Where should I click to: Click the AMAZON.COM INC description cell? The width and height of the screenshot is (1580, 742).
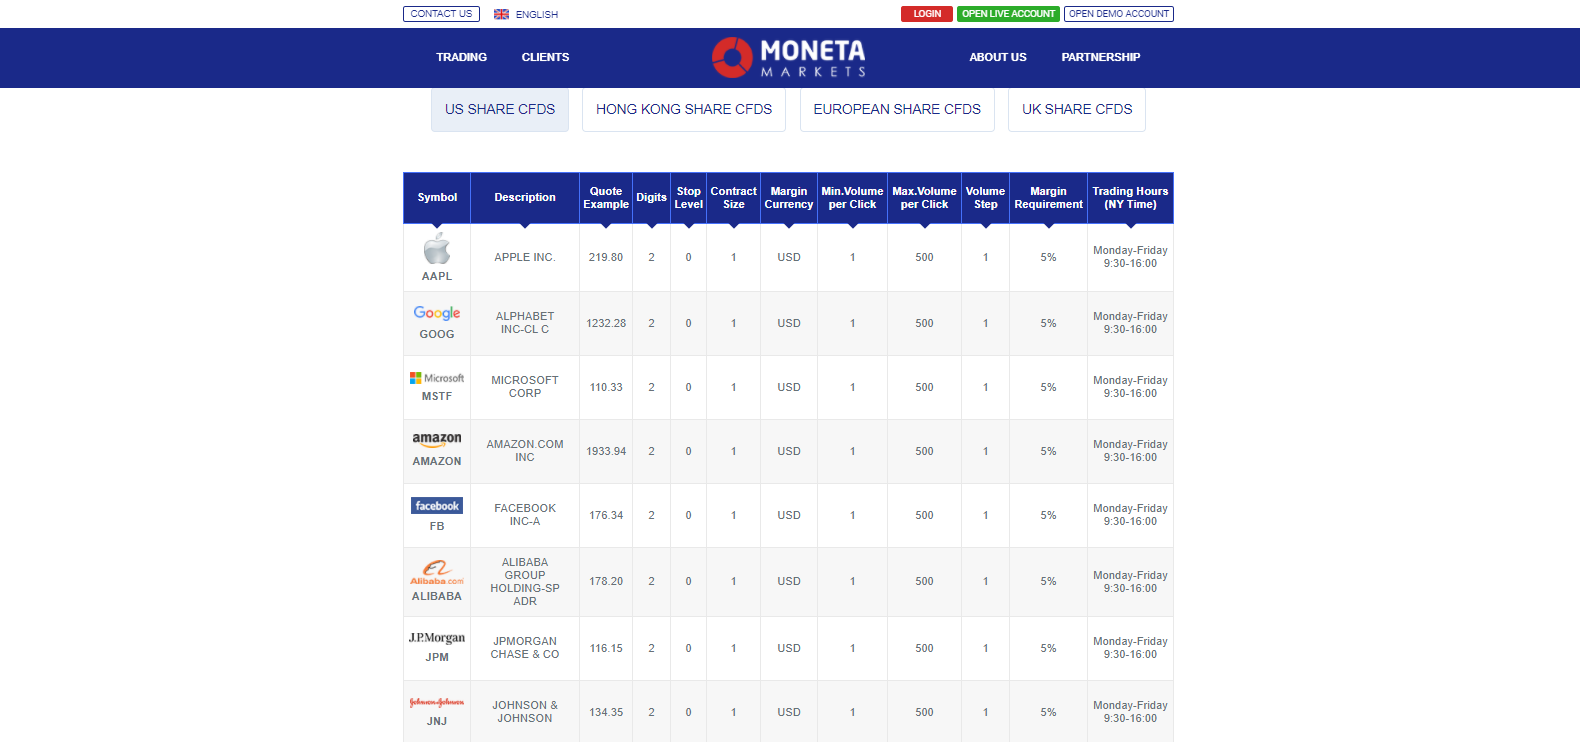click(525, 450)
